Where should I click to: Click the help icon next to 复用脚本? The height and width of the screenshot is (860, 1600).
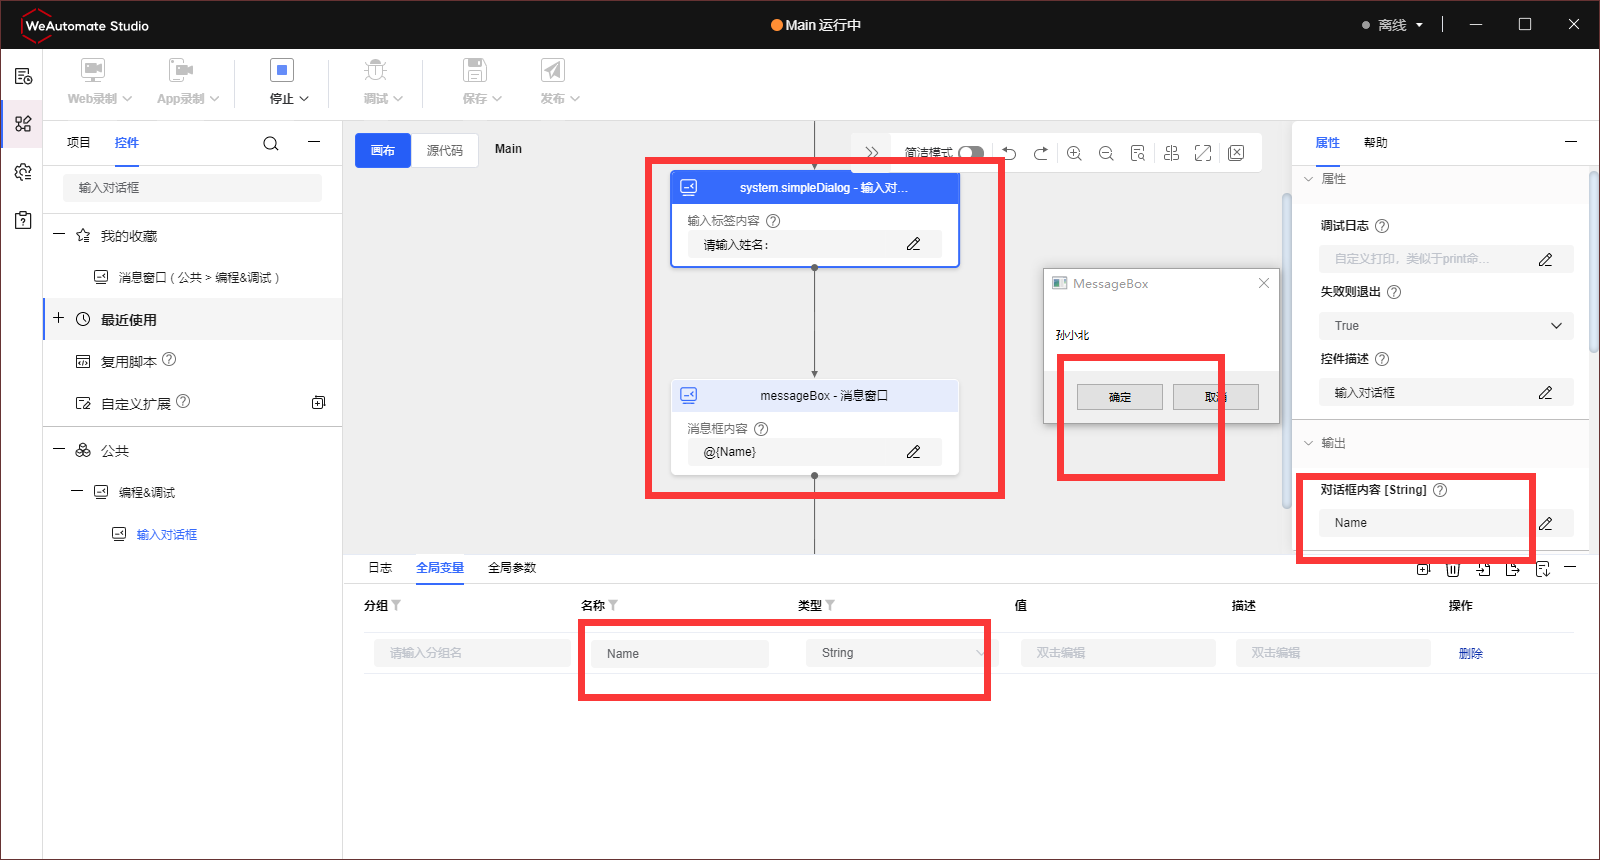tap(169, 360)
